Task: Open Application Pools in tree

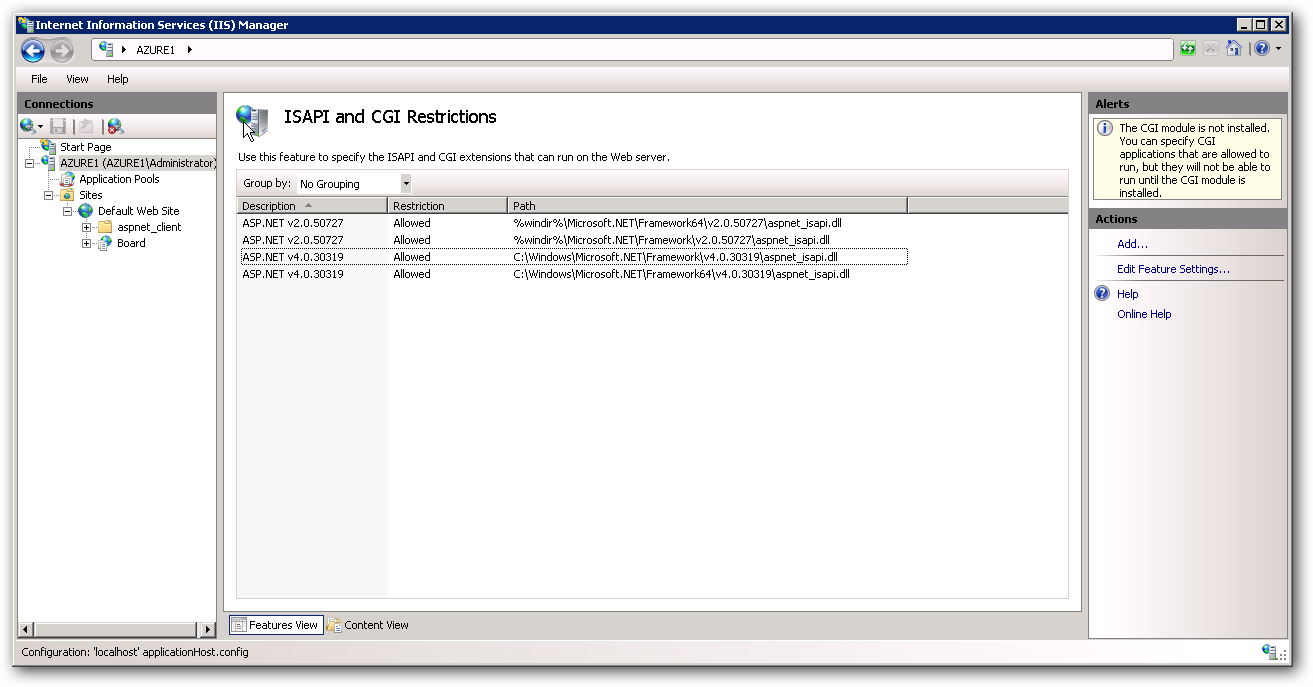Action: pos(119,179)
